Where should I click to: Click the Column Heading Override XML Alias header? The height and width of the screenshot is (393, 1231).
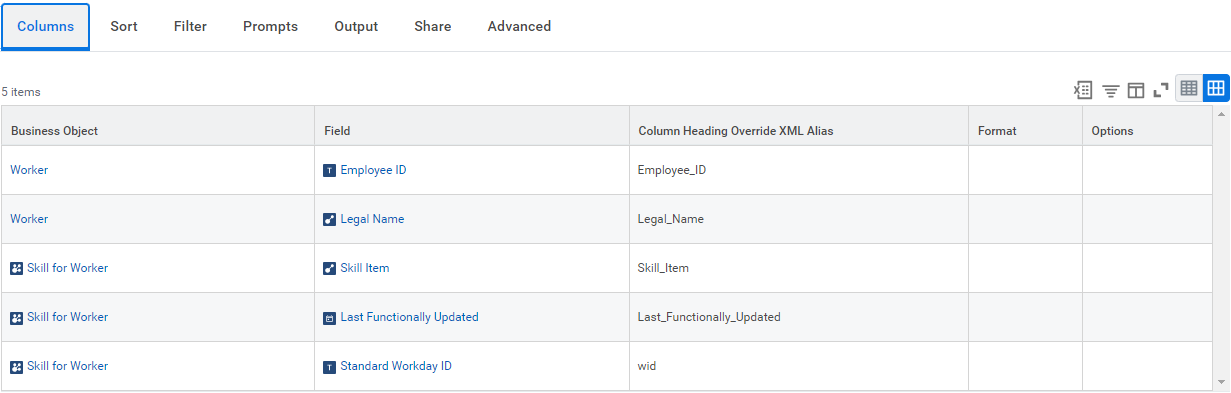pyautogui.click(x=799, y=126)
